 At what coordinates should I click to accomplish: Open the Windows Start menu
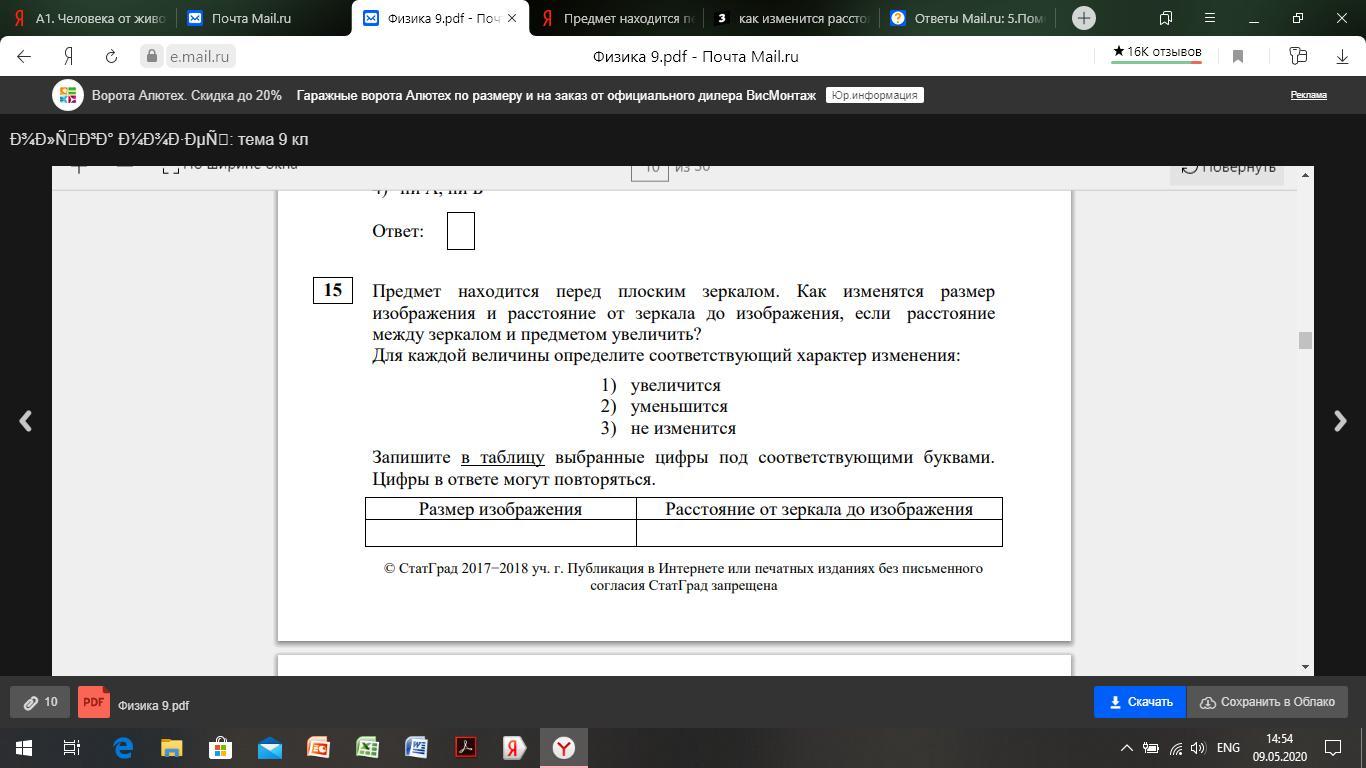24,747
